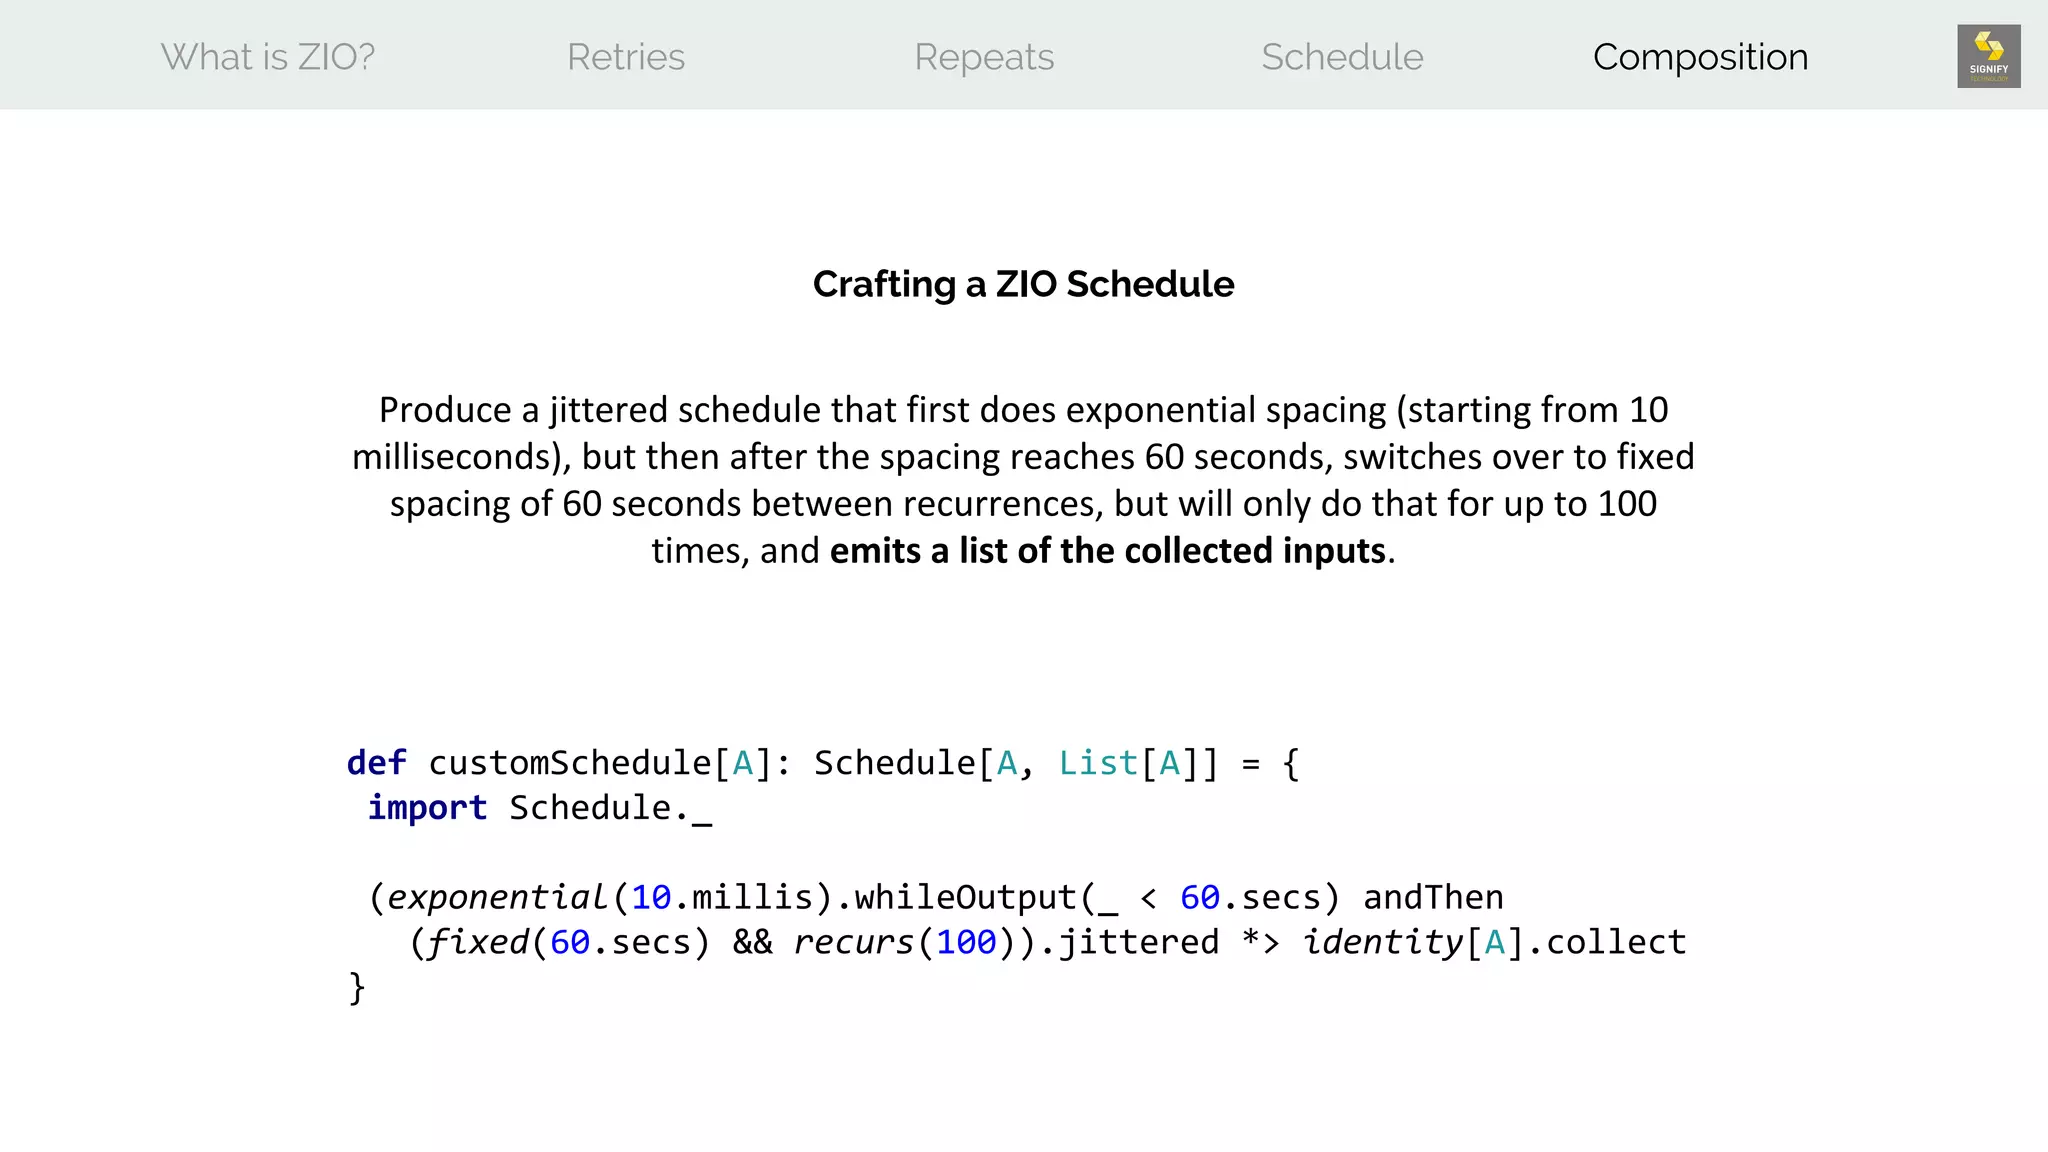Click 'fixed(60.secs)' in the code
Screen dimensions: 2048x1152
(569, 943)
